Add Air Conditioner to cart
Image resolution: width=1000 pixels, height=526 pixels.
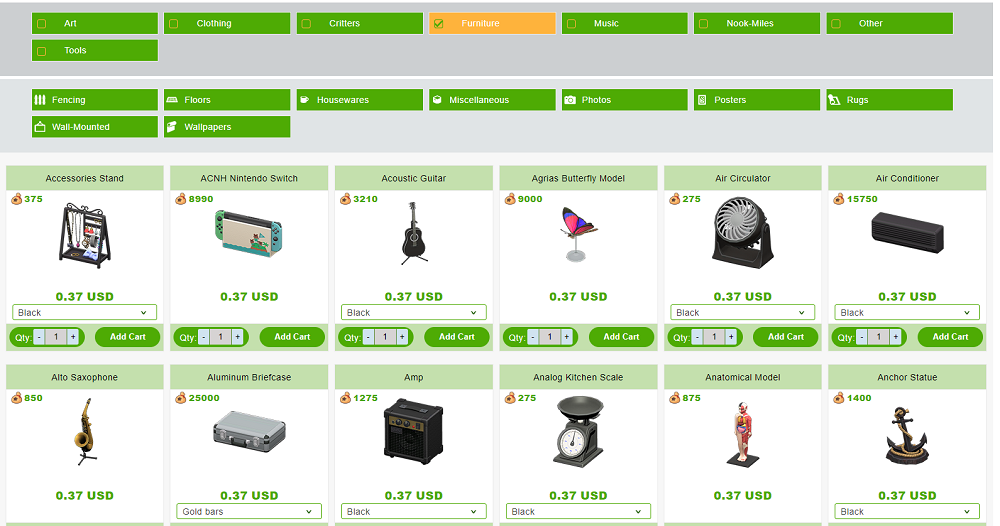coord(950,337)
